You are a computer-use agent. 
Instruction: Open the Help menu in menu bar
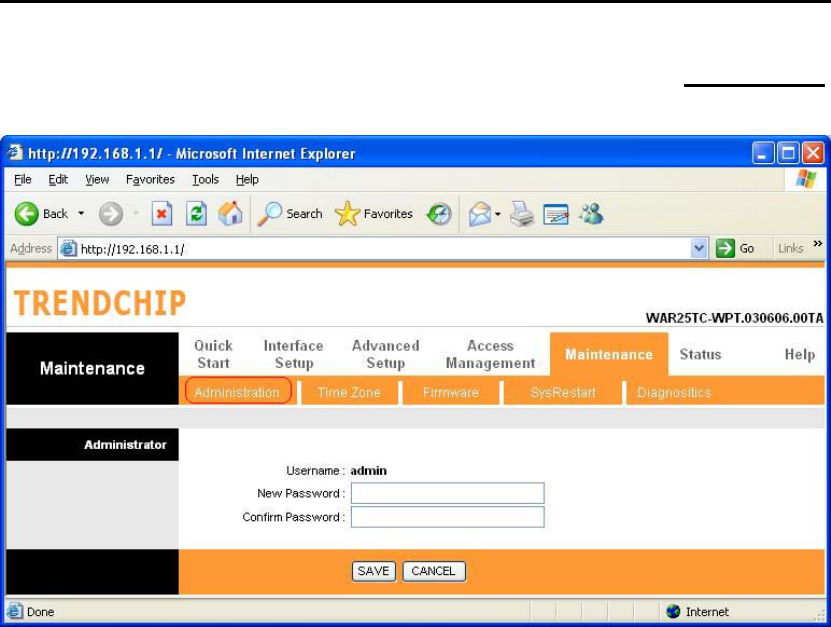[x=247, y=179]
